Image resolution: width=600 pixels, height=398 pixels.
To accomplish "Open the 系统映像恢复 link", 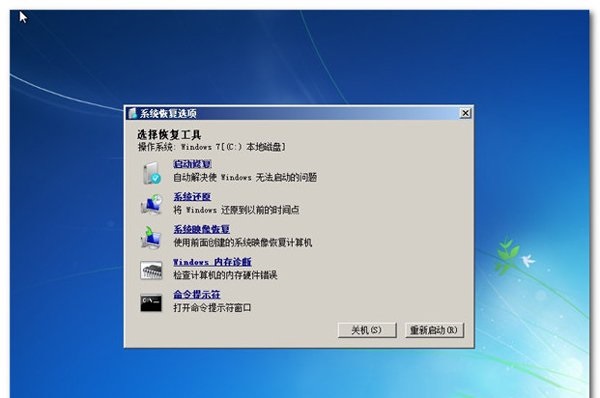I will pyautogui.click(x=201, y=229).
